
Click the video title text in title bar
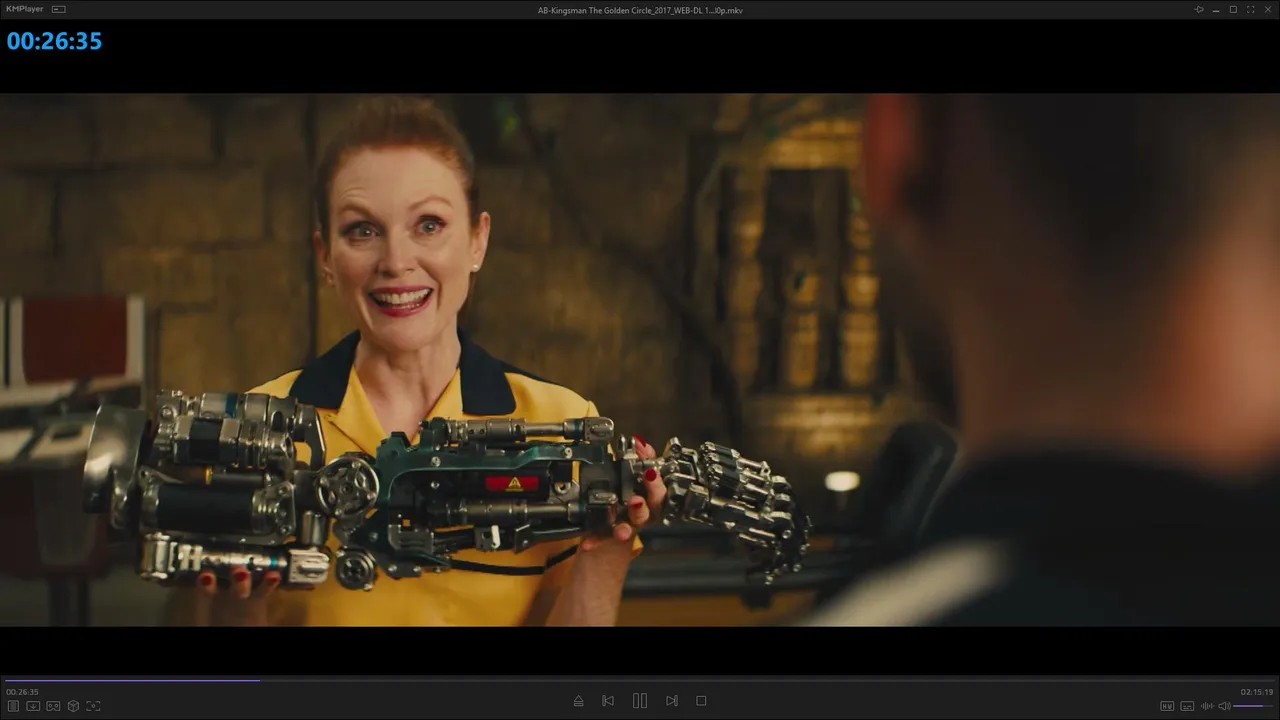pyautogui.click(x=640, y=10)
